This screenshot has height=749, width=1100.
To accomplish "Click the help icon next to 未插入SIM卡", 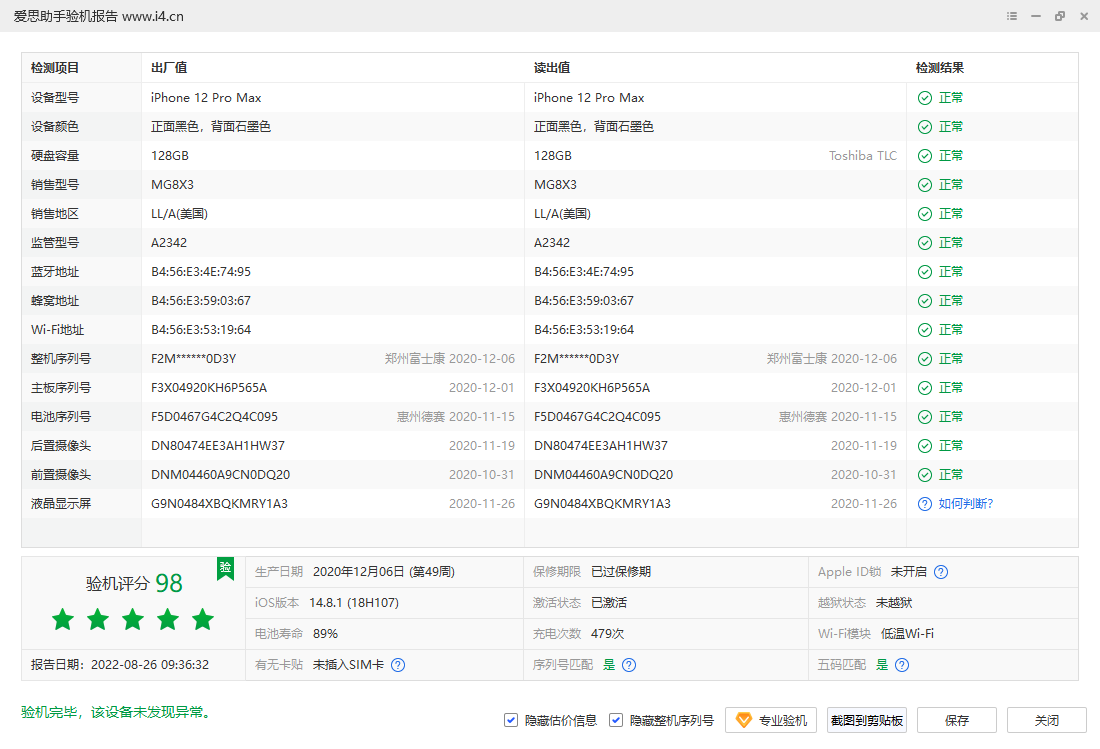I will point(398,665).
